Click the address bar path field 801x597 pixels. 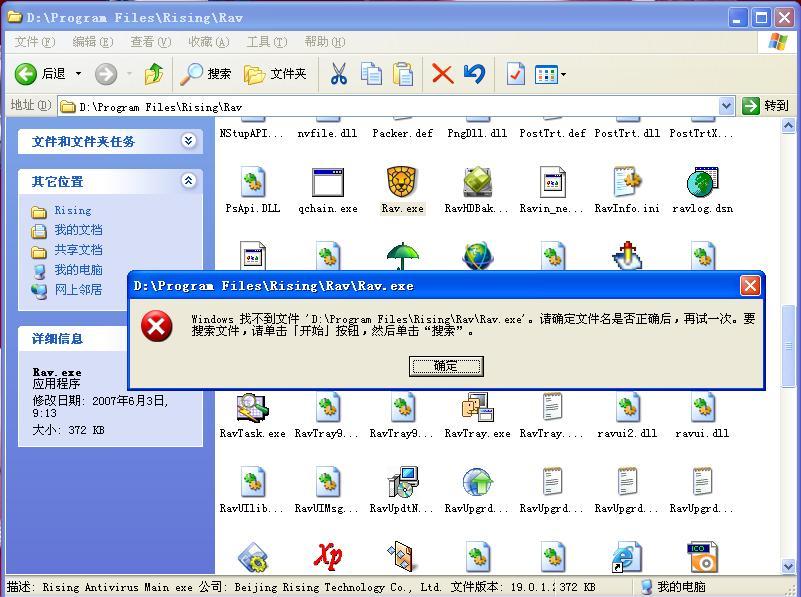coord(388,106)
